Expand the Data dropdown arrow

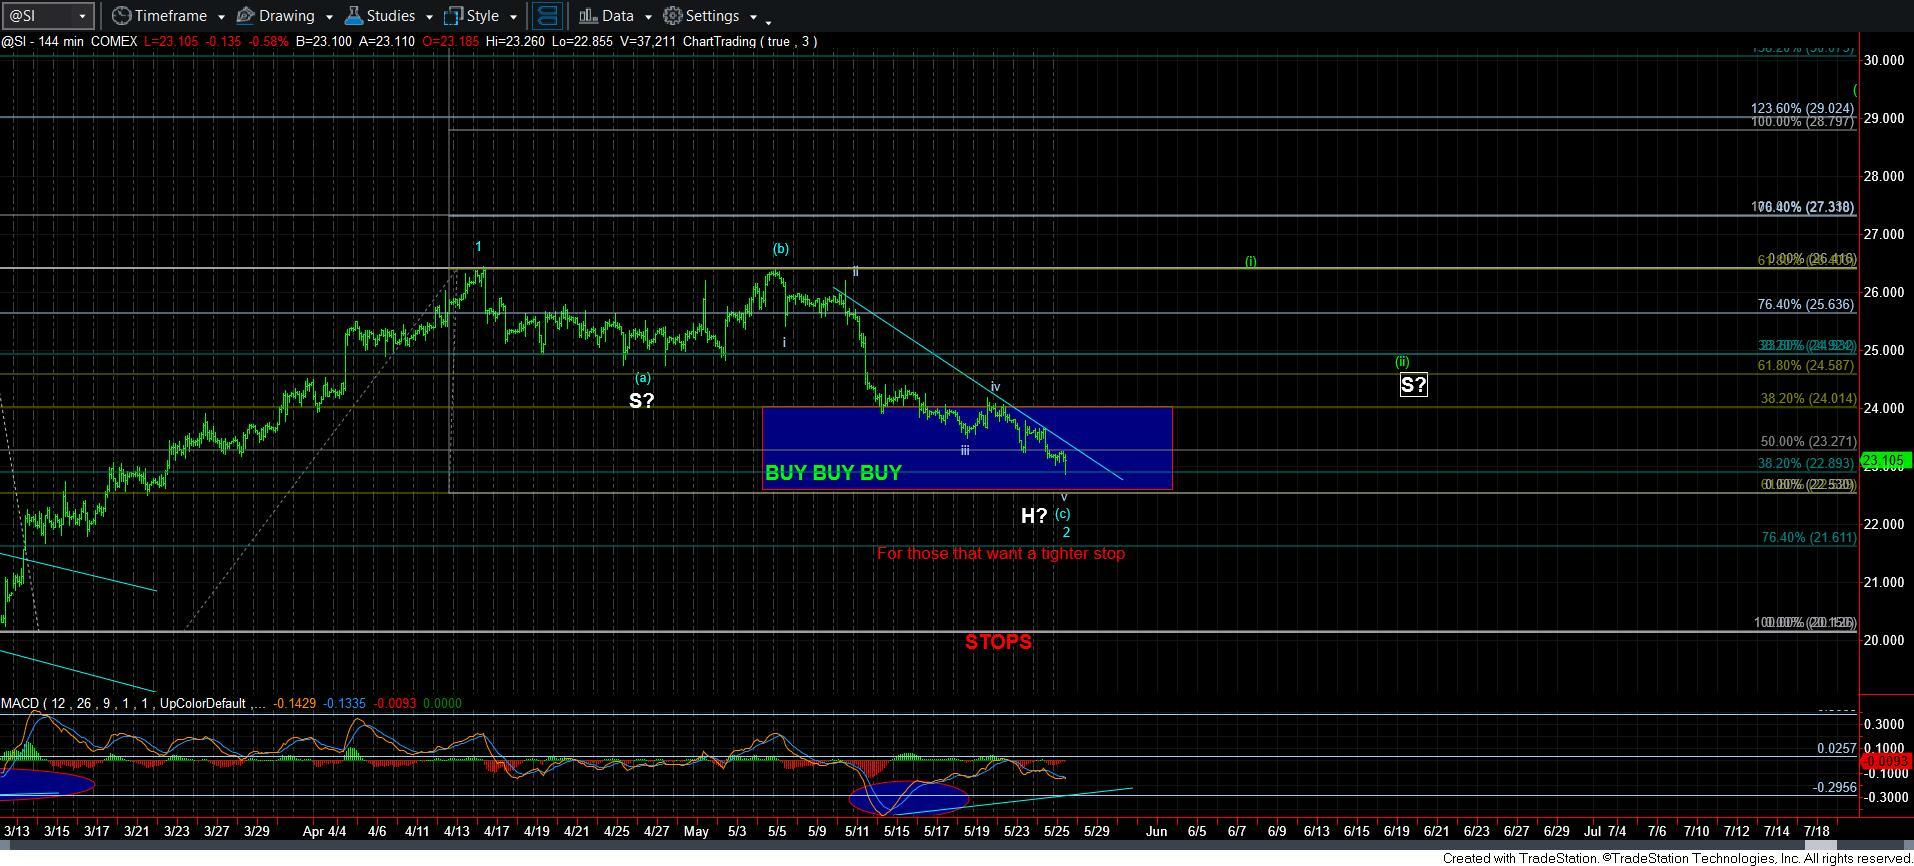[648, 17]
